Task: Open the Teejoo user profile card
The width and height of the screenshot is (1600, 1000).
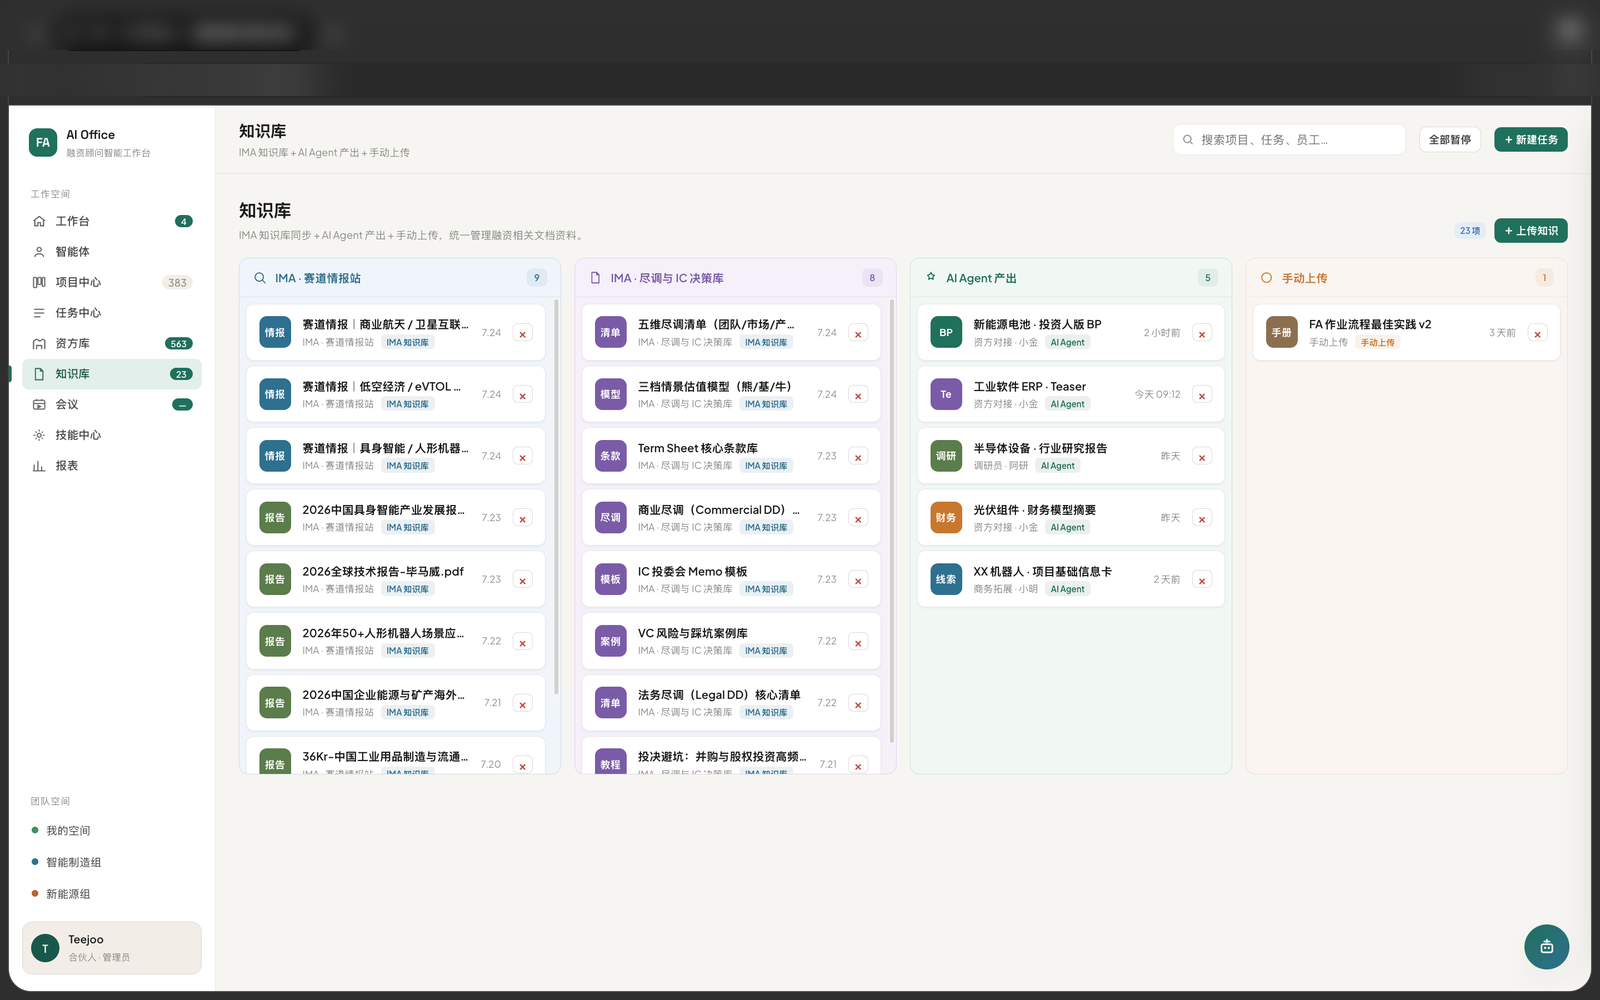Action: [112, 948]
